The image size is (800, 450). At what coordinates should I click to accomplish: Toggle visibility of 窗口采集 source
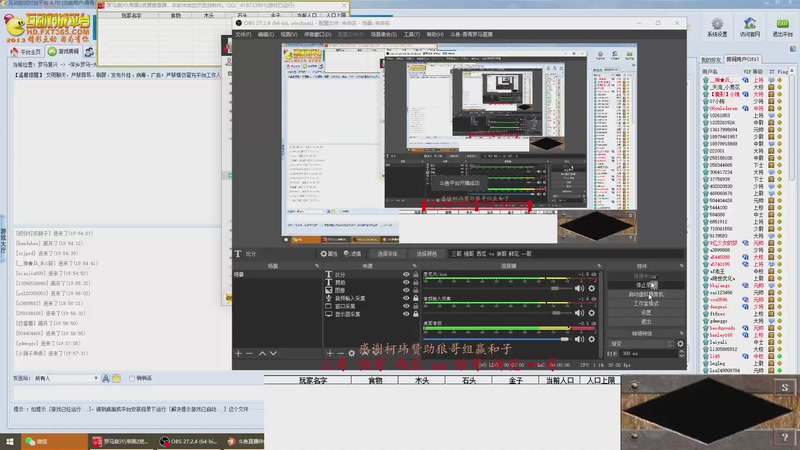[x=406, y=306]
